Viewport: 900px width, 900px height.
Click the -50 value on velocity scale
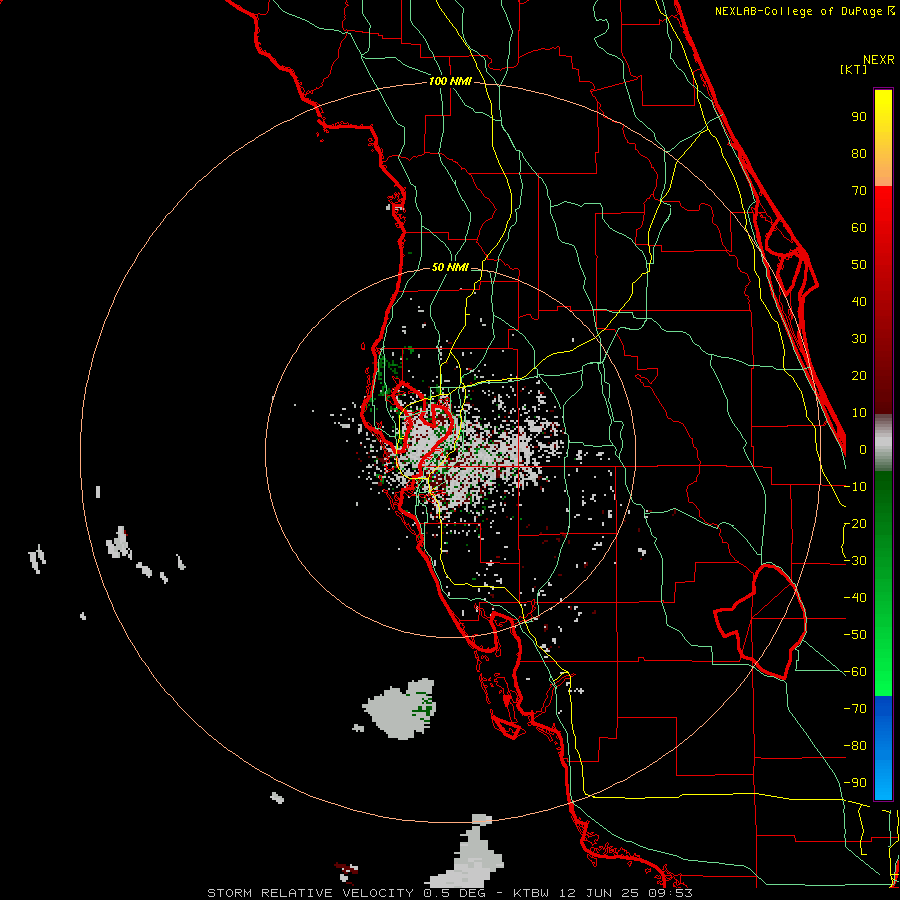855,634
